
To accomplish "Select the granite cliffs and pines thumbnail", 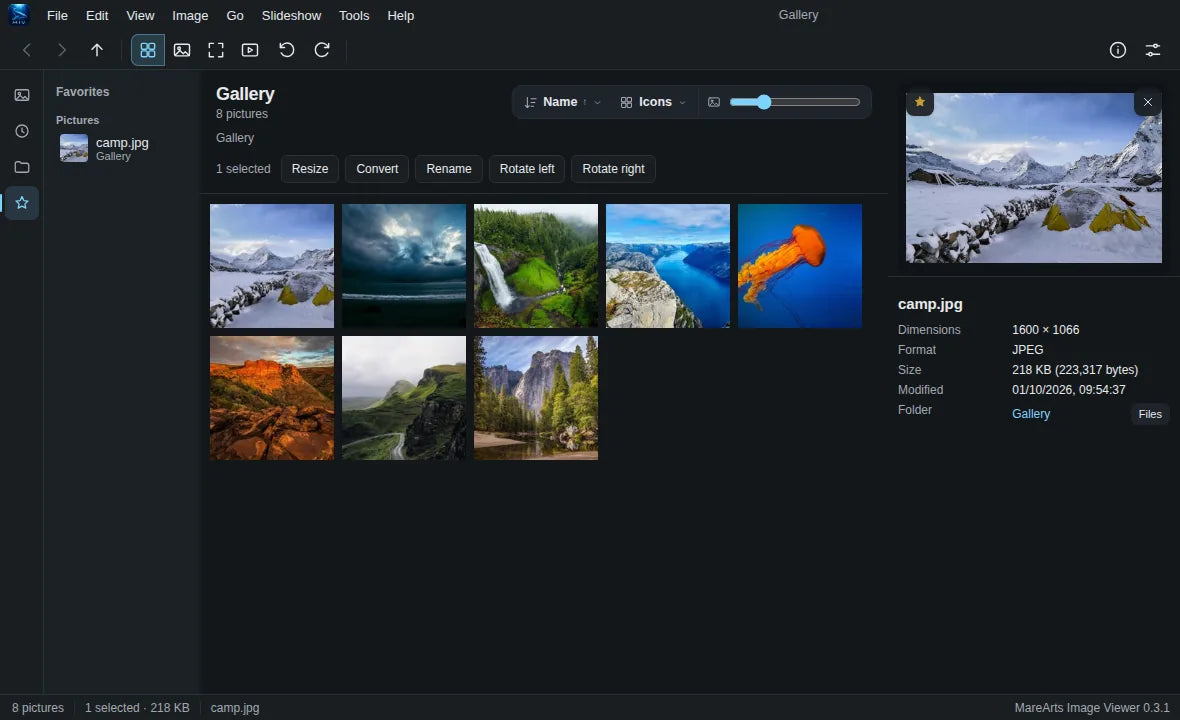I will point(536,398).
